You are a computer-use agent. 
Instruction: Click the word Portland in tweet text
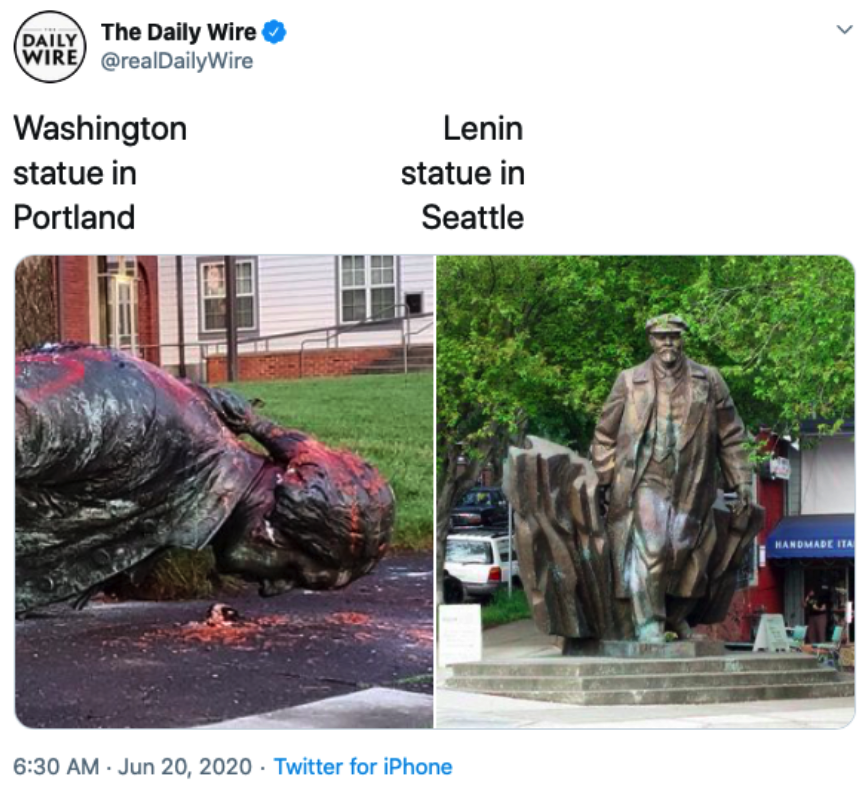[74, 217]
